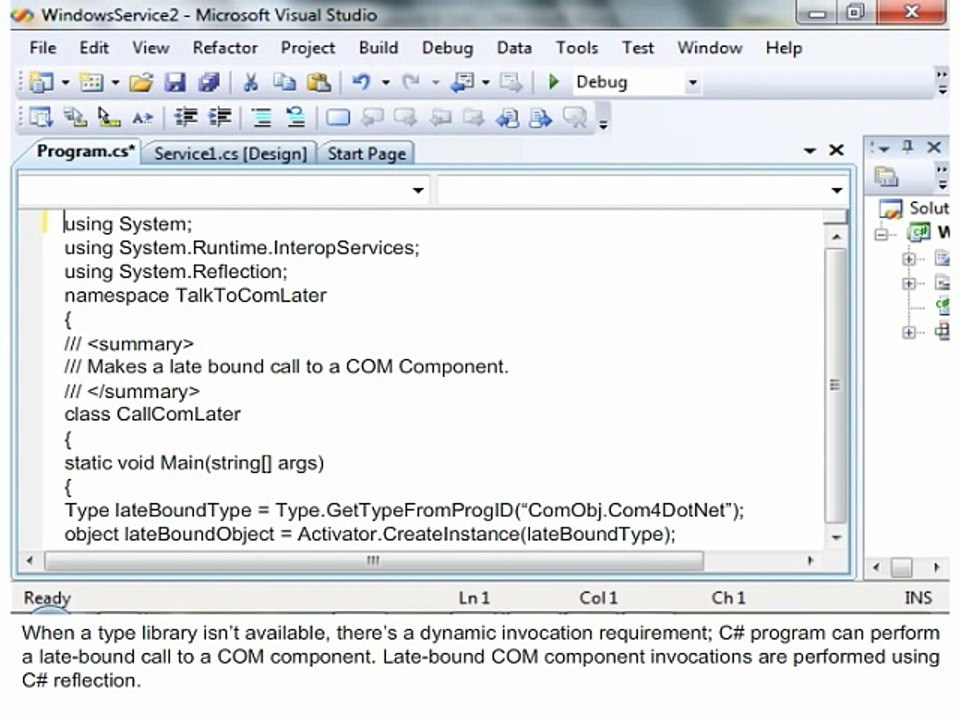Click the editor horizontal scroll right arrow
Image resolution: width=960 pixels, height=720 pixels.
pos(811,560)
